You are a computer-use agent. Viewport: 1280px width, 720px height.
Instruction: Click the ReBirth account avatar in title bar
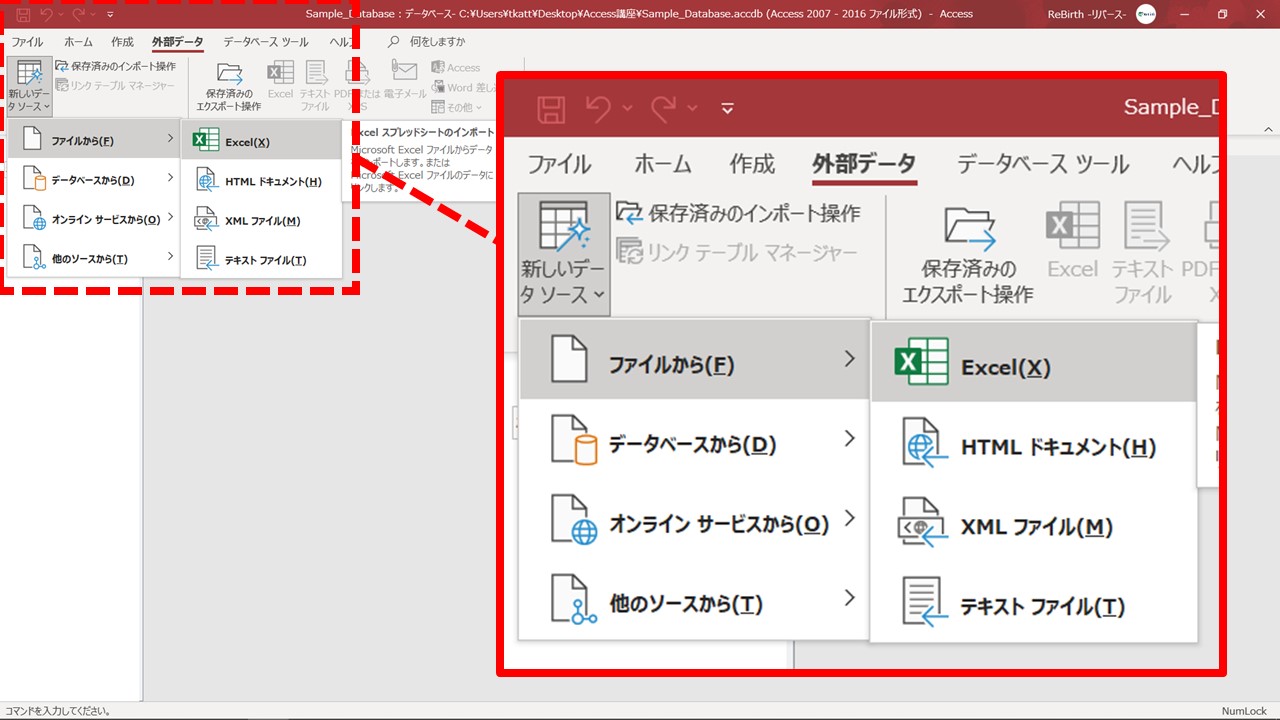tap(1146, 14)
